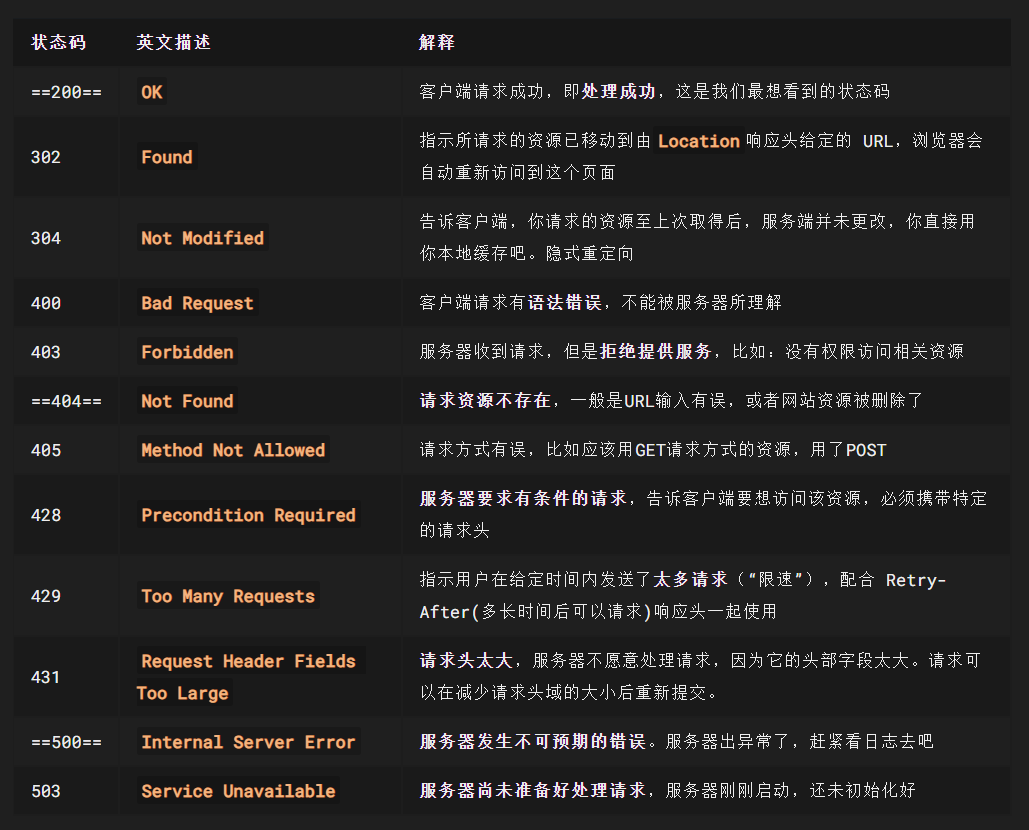Click the Method Not Allowed label
The height and width of the screenshot is (830, 1029).
233,450
